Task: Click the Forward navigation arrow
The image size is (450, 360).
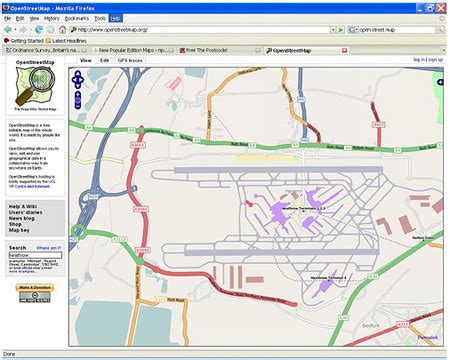Action: tap(23, 30)
